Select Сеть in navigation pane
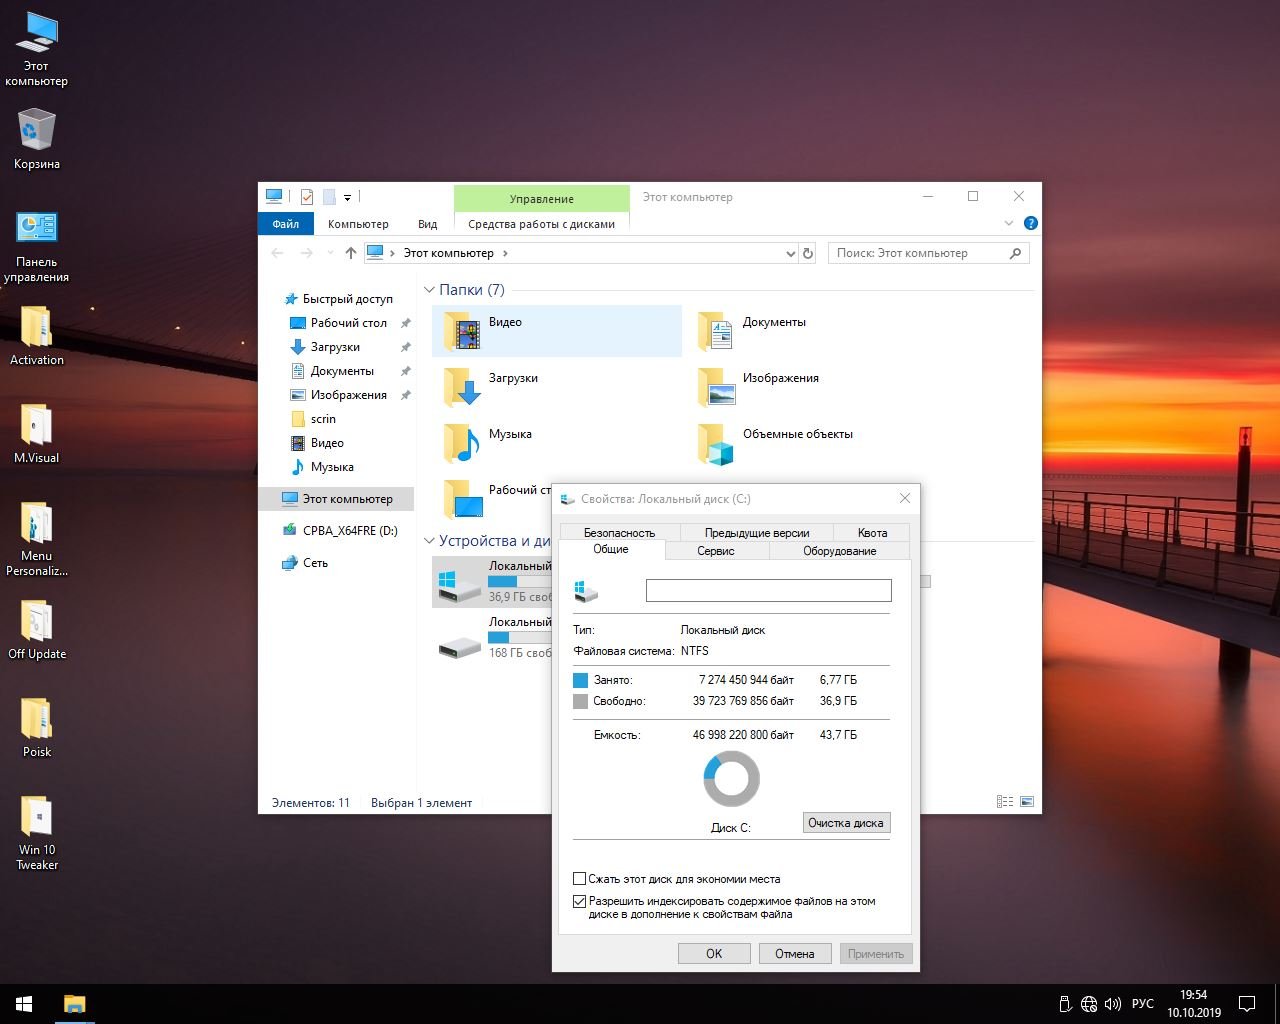 [x=305, y=563]
